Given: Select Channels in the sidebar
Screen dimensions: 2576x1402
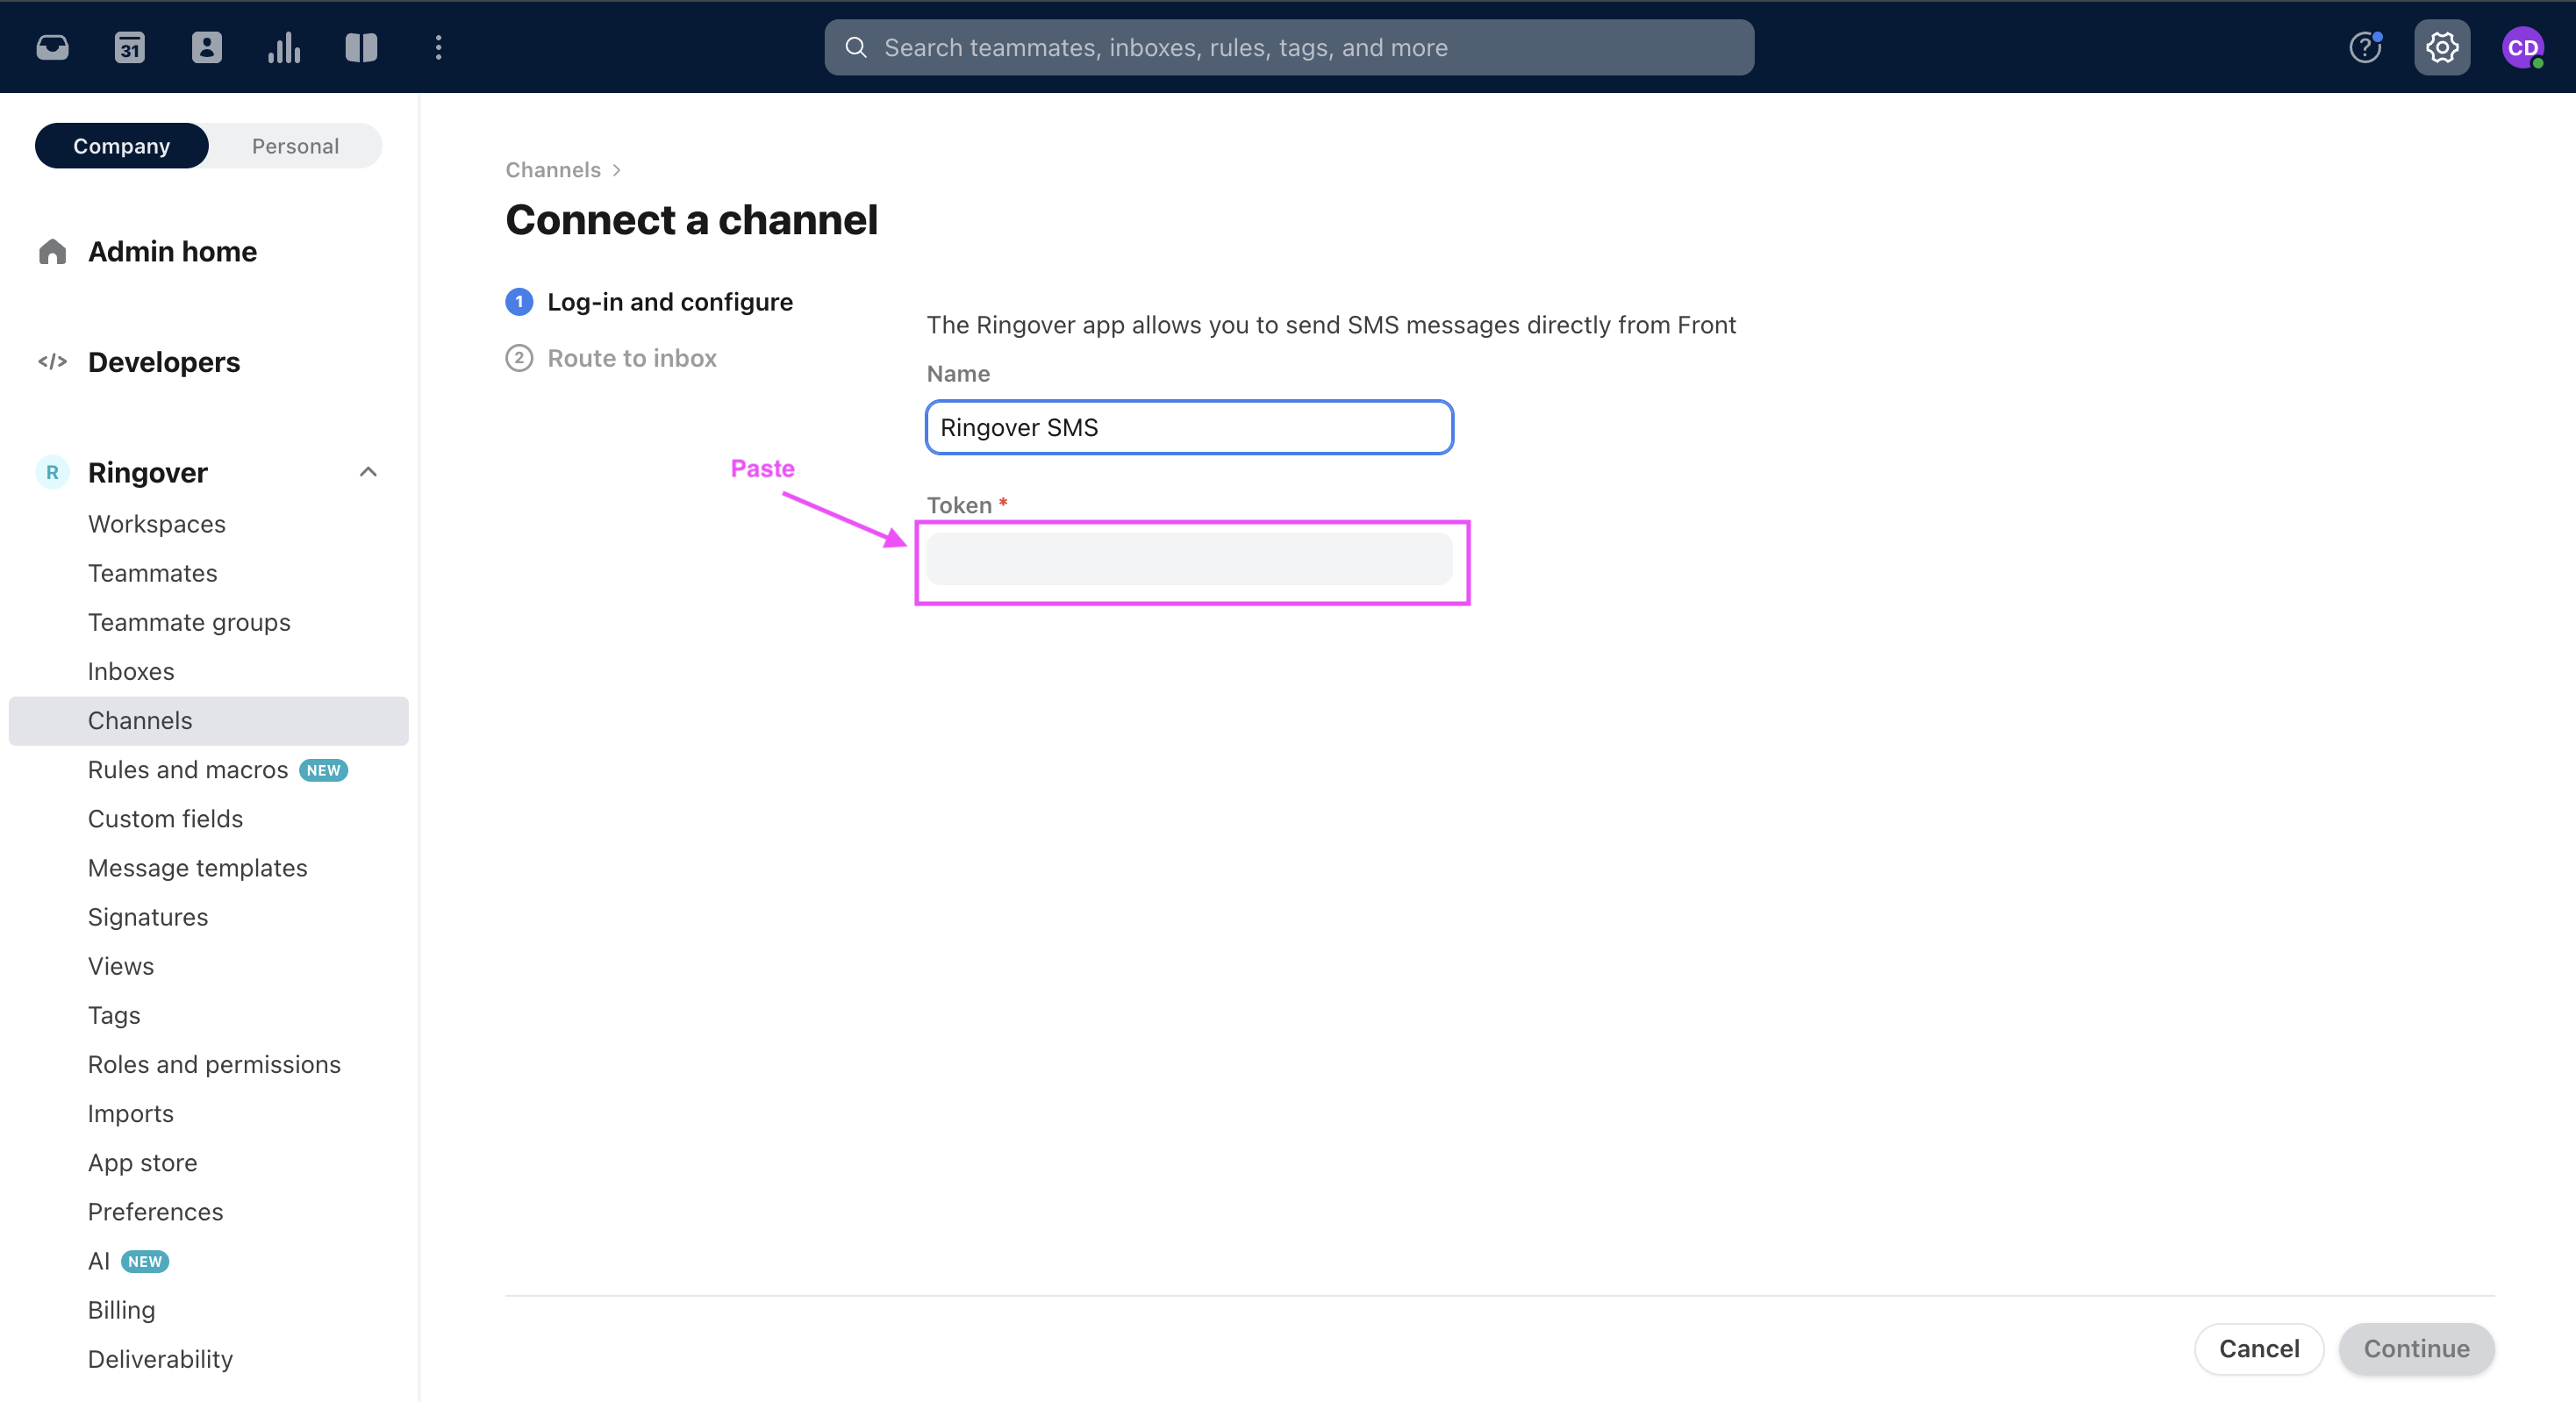Looking at the screenshot, I should pos(208,720).
